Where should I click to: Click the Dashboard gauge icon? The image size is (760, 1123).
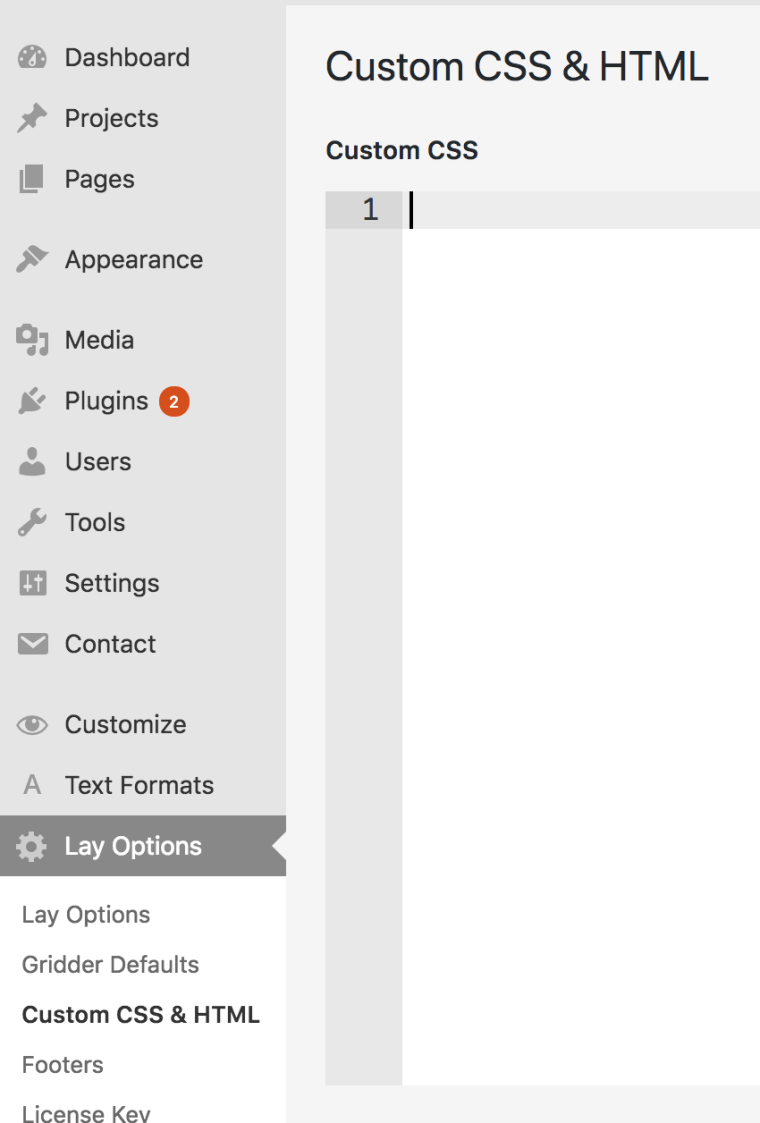coord(32,58)
